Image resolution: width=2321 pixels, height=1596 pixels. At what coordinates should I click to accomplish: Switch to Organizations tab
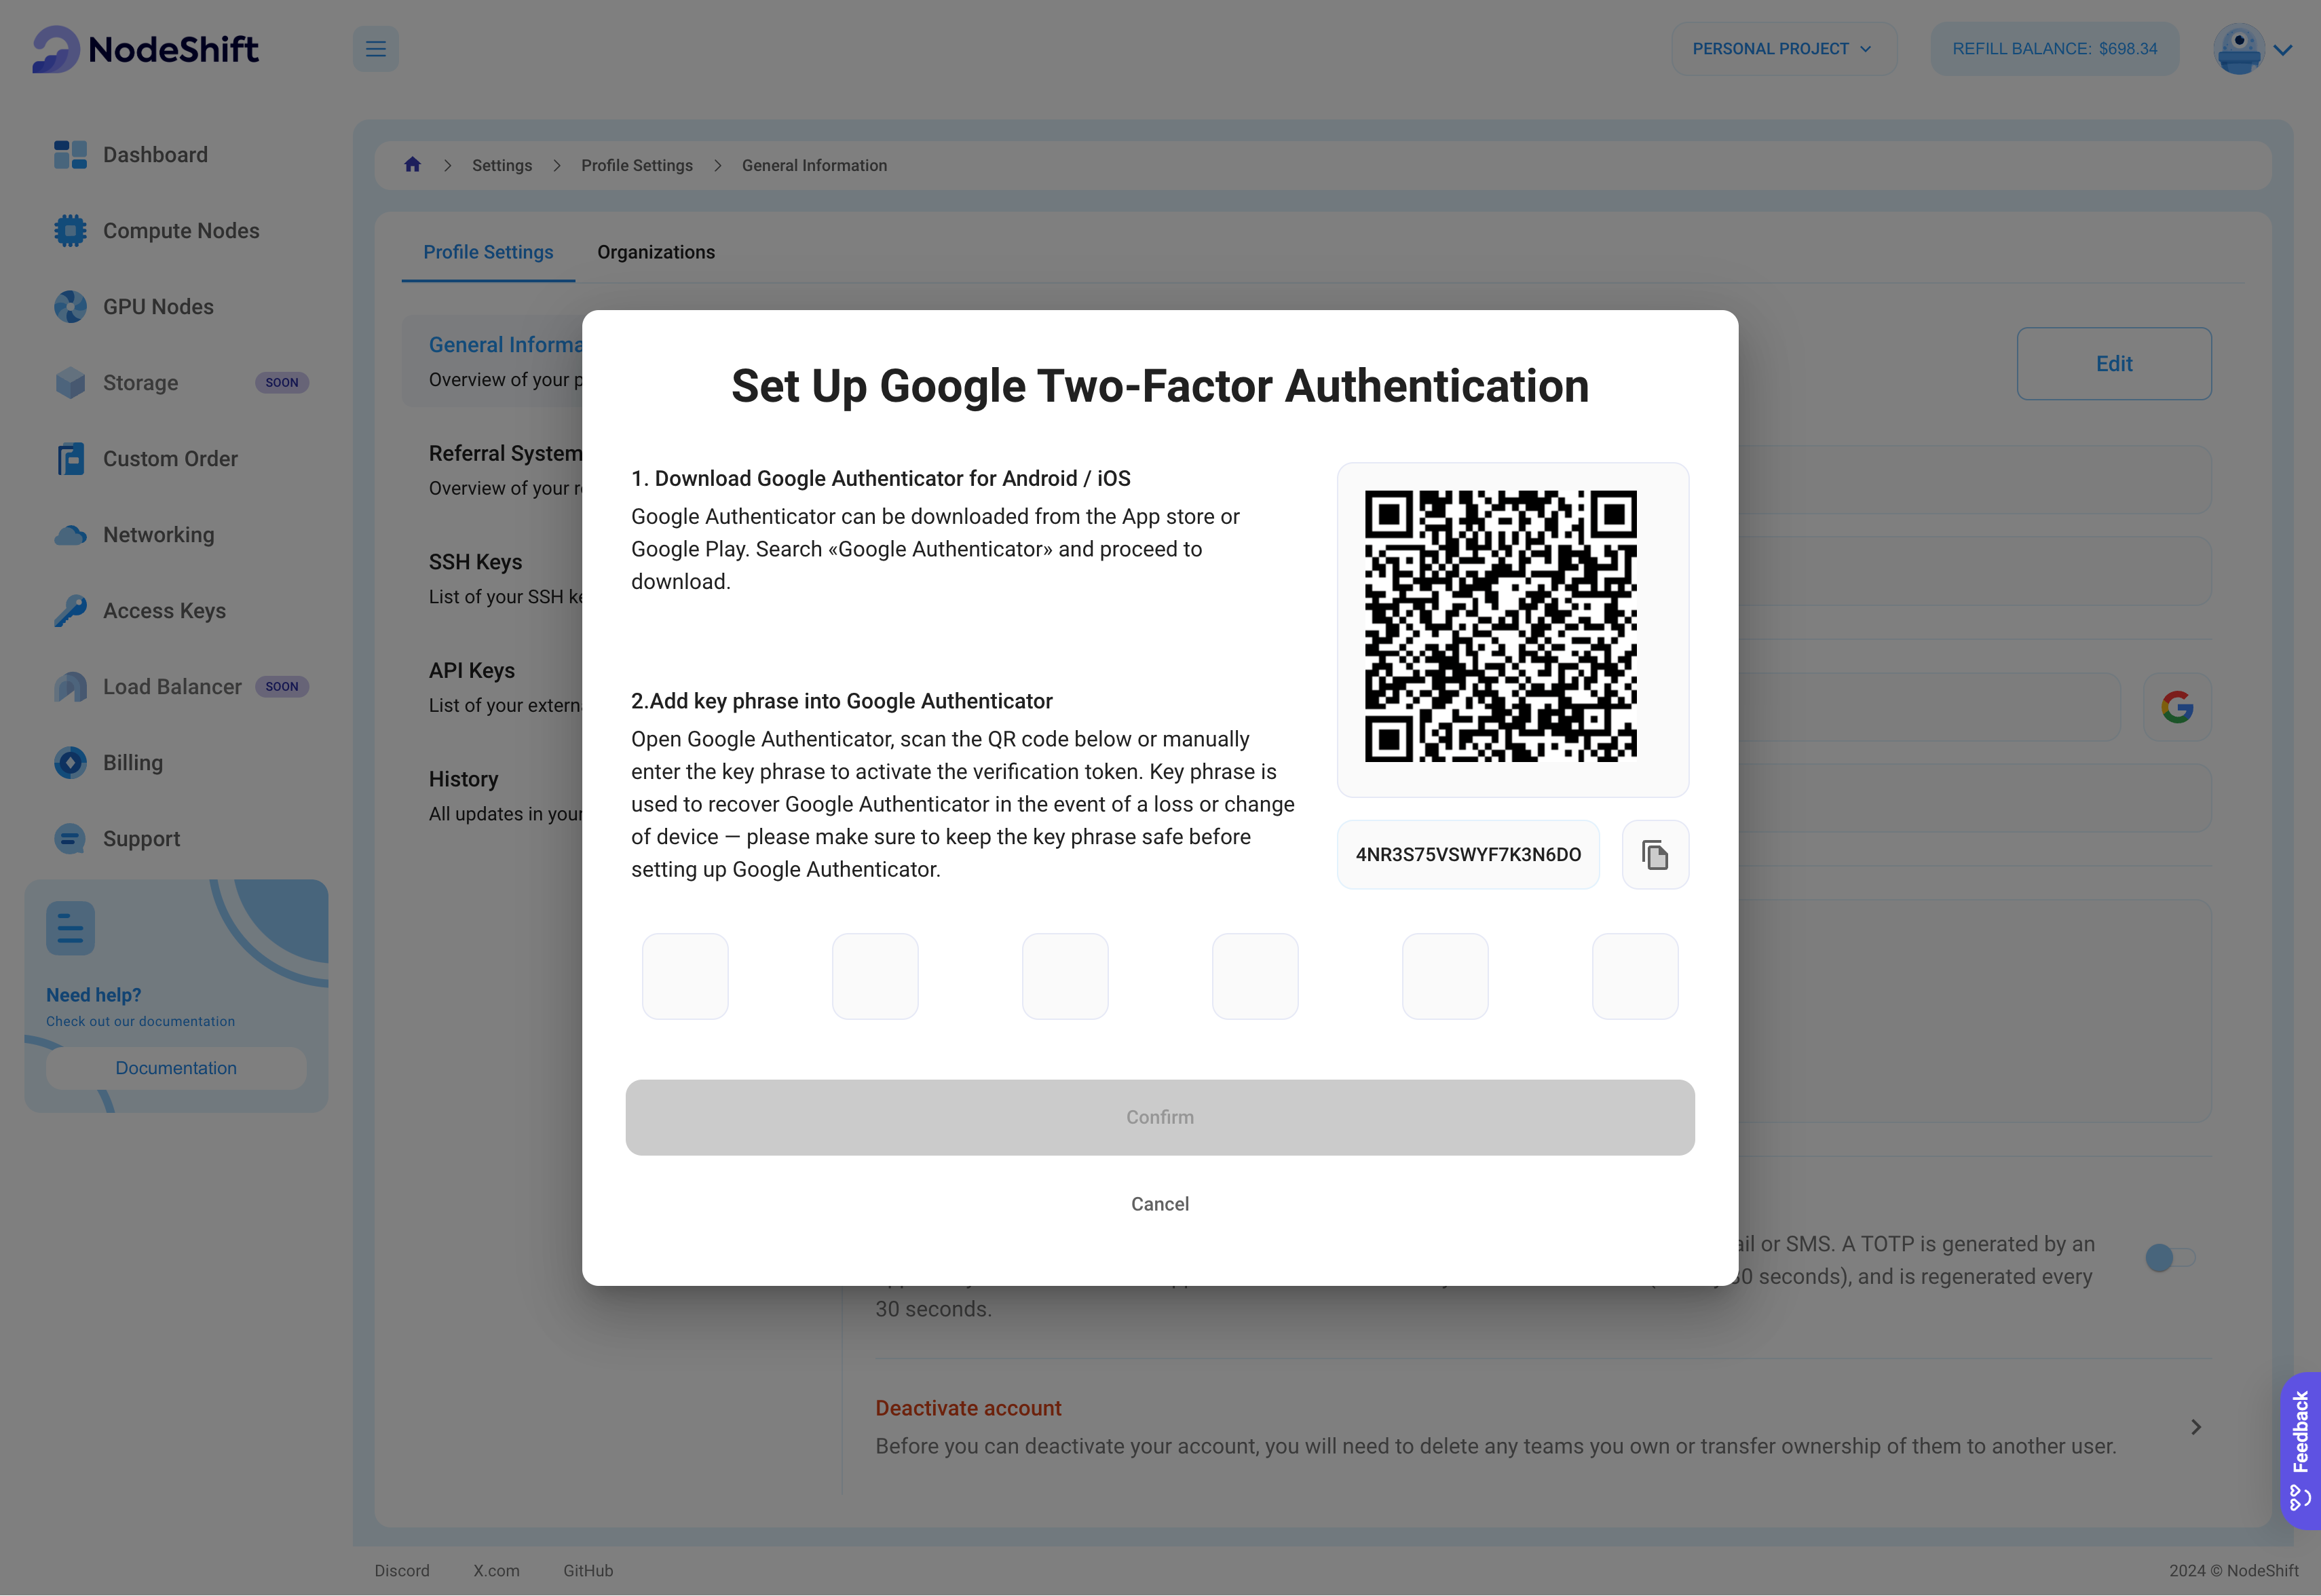click(656, 252)
